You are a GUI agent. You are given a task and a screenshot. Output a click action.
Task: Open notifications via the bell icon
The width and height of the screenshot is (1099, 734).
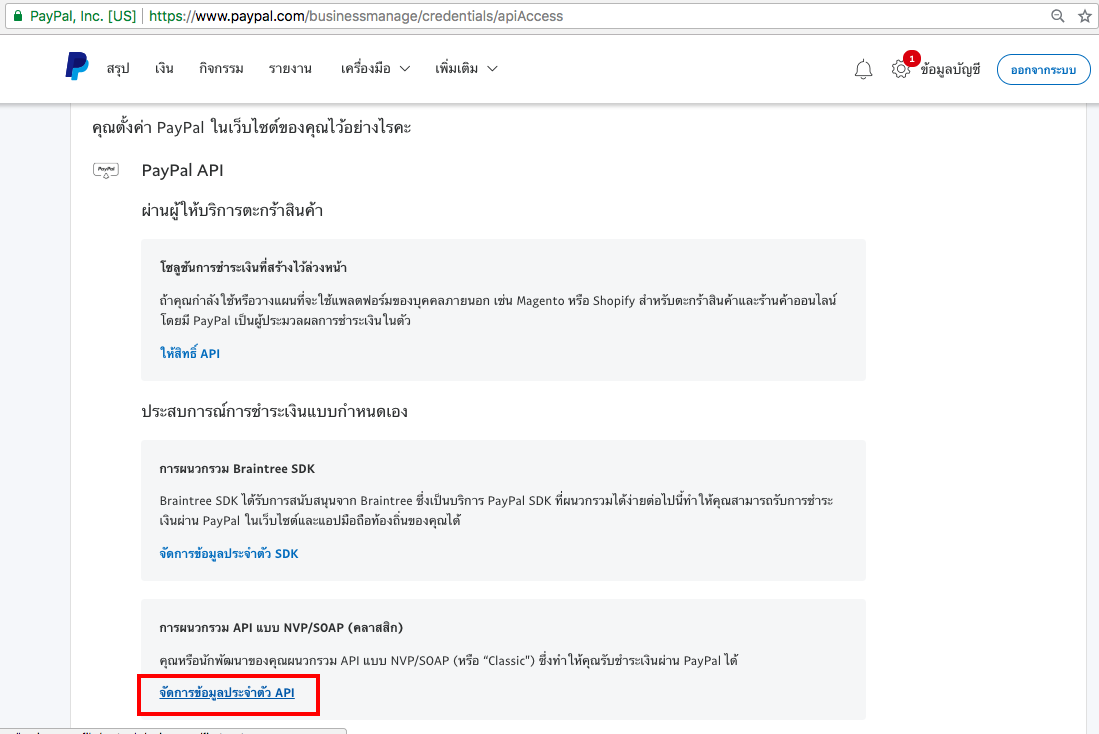point(863,69)
